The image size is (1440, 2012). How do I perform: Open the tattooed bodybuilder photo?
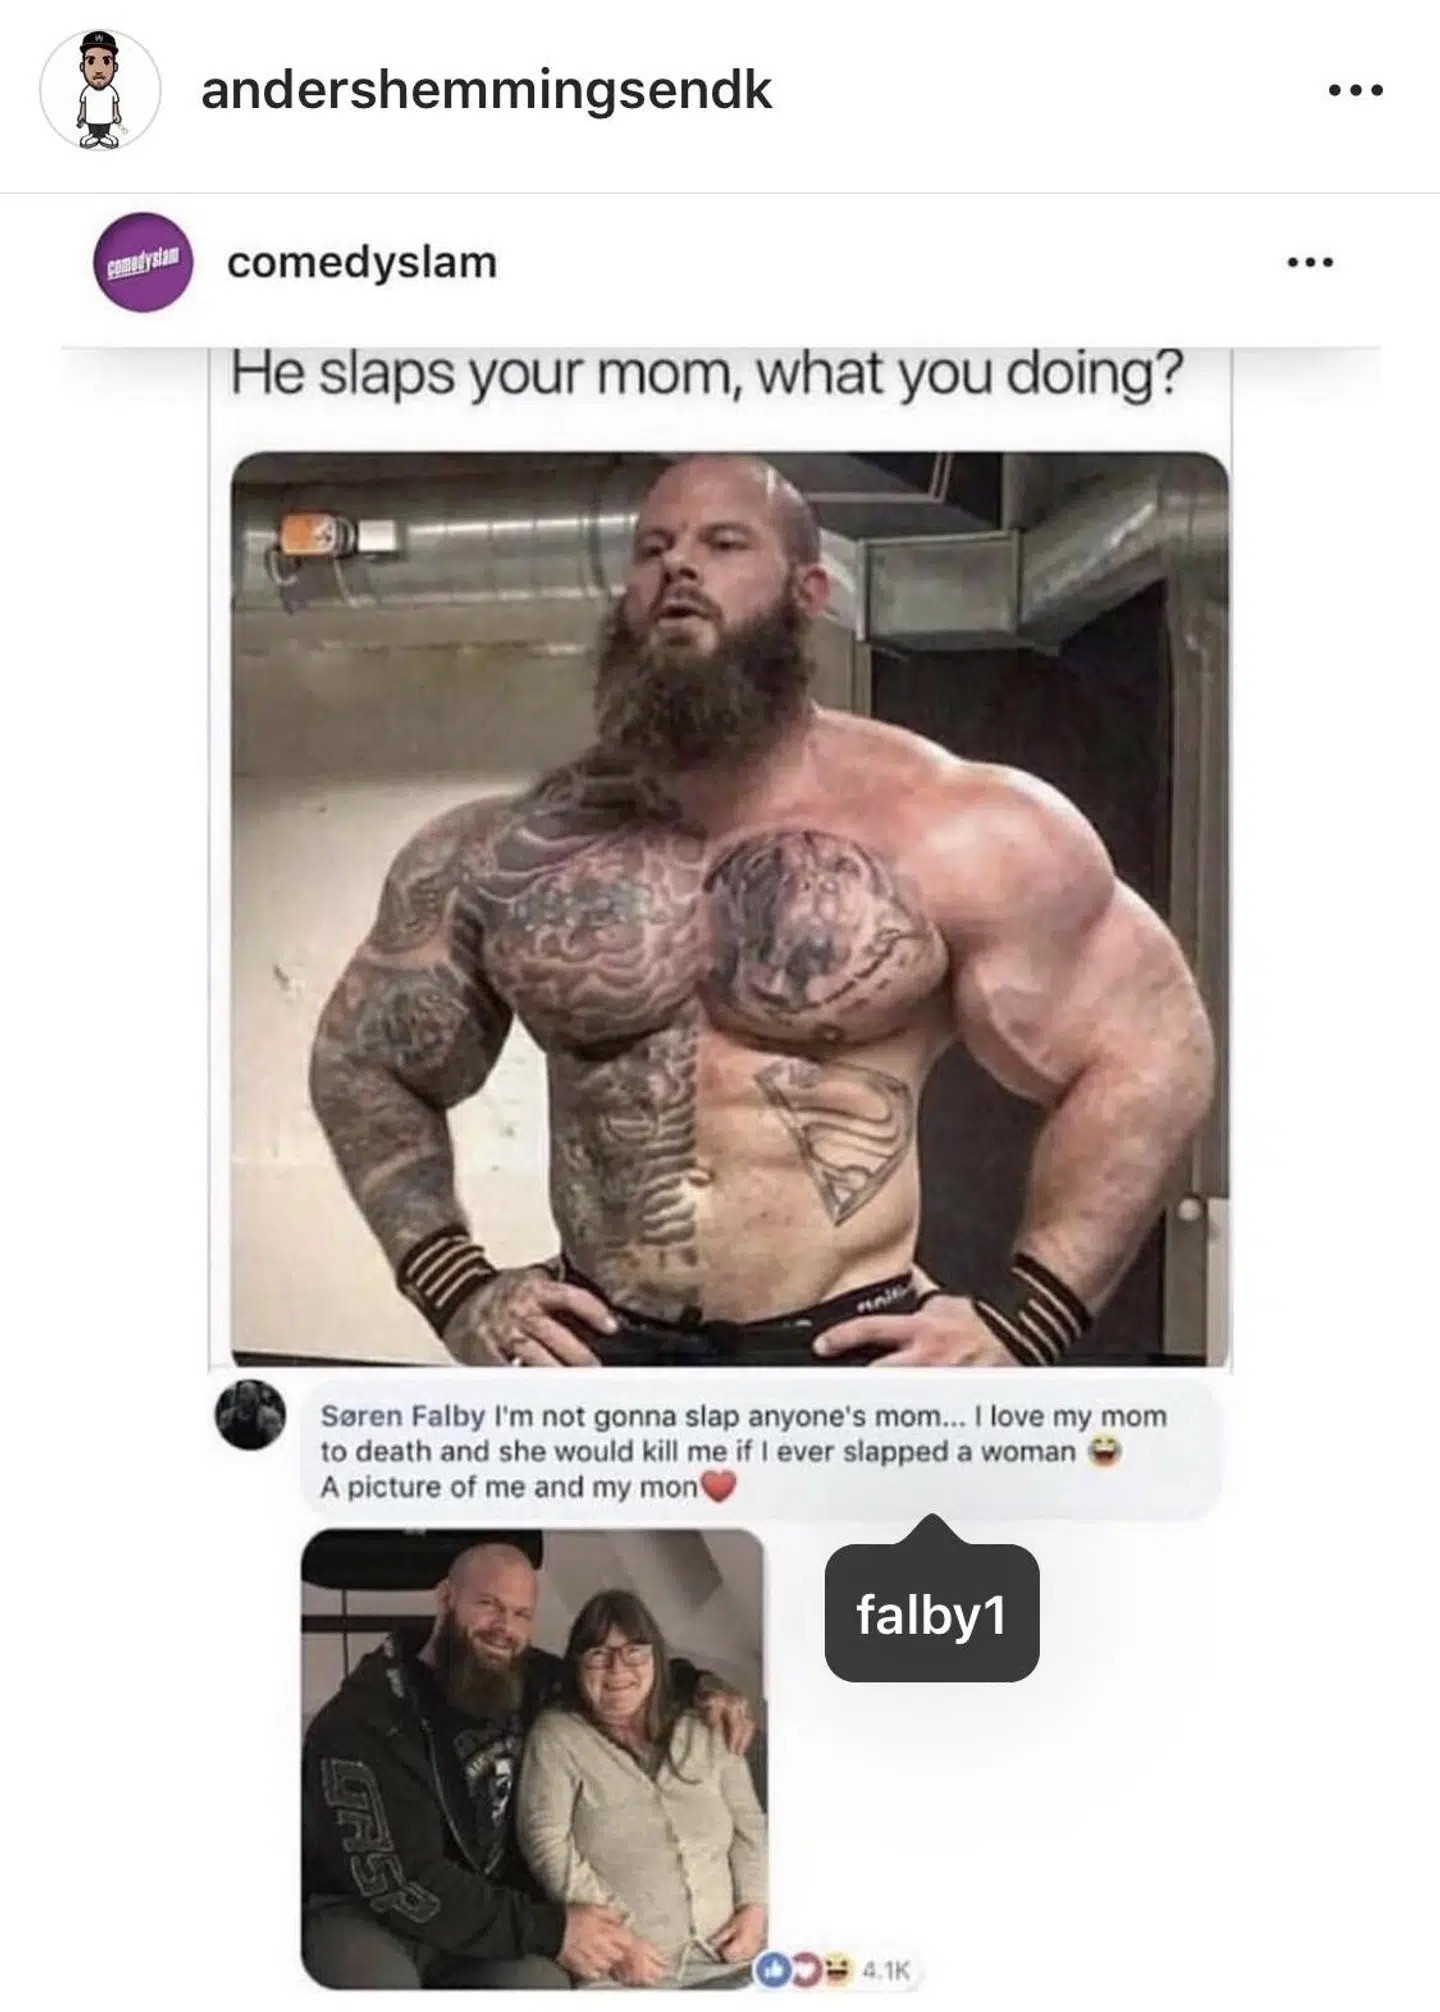(x=730, y=909)
